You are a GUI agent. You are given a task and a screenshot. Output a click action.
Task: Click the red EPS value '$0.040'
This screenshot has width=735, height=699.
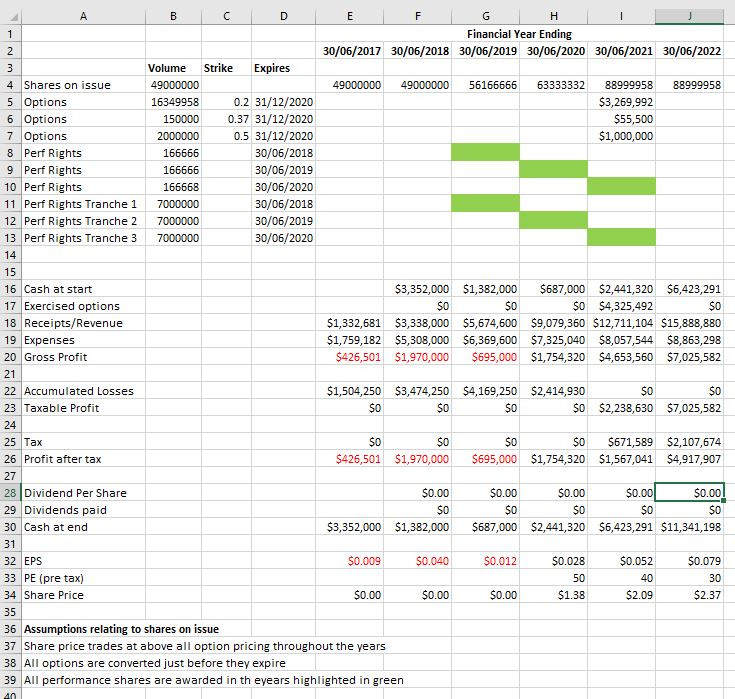[x=418, y=561]
